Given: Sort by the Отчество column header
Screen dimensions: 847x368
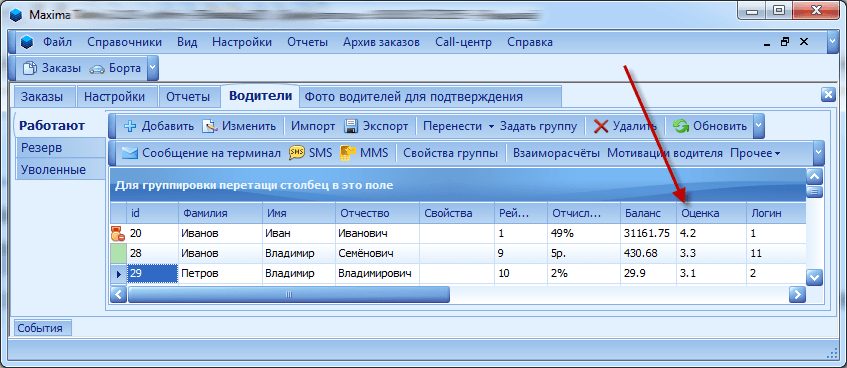Looking at the screenshot, I should click(x=377, y=213).
